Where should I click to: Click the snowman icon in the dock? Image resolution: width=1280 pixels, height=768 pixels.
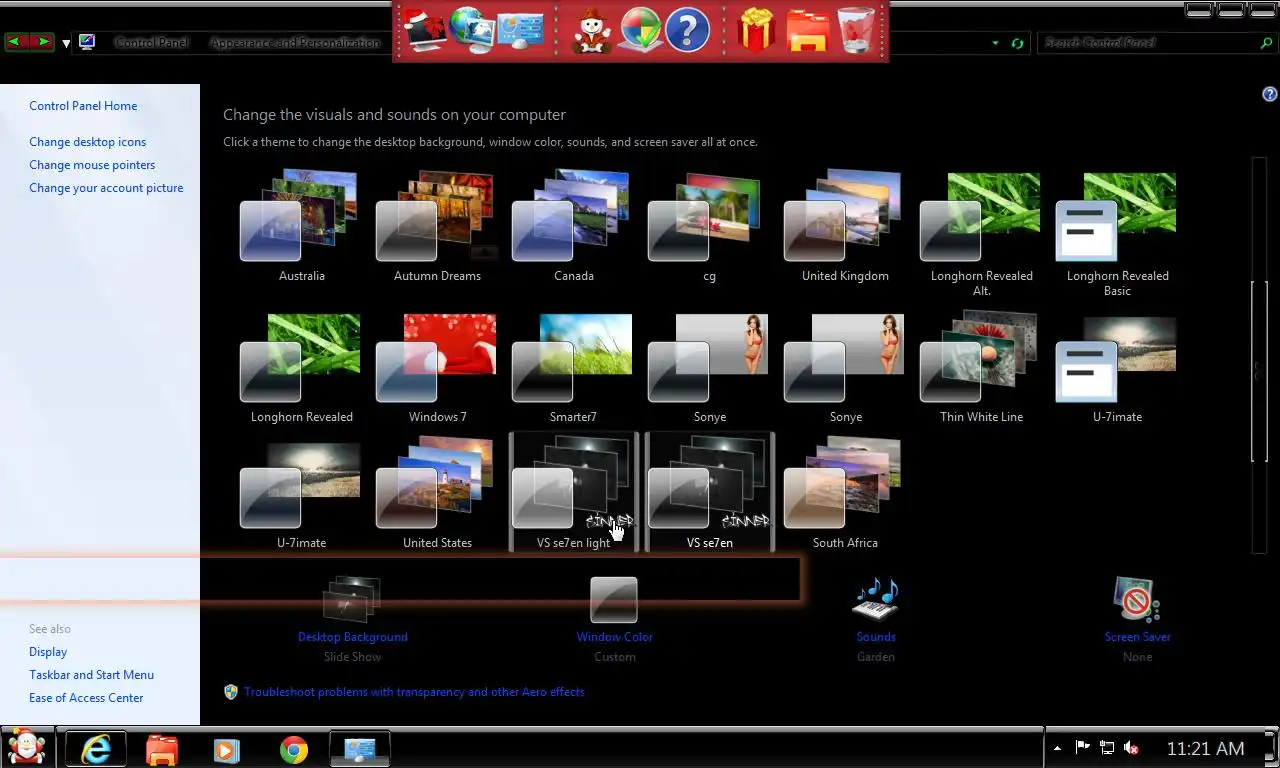tap(592, 31)
